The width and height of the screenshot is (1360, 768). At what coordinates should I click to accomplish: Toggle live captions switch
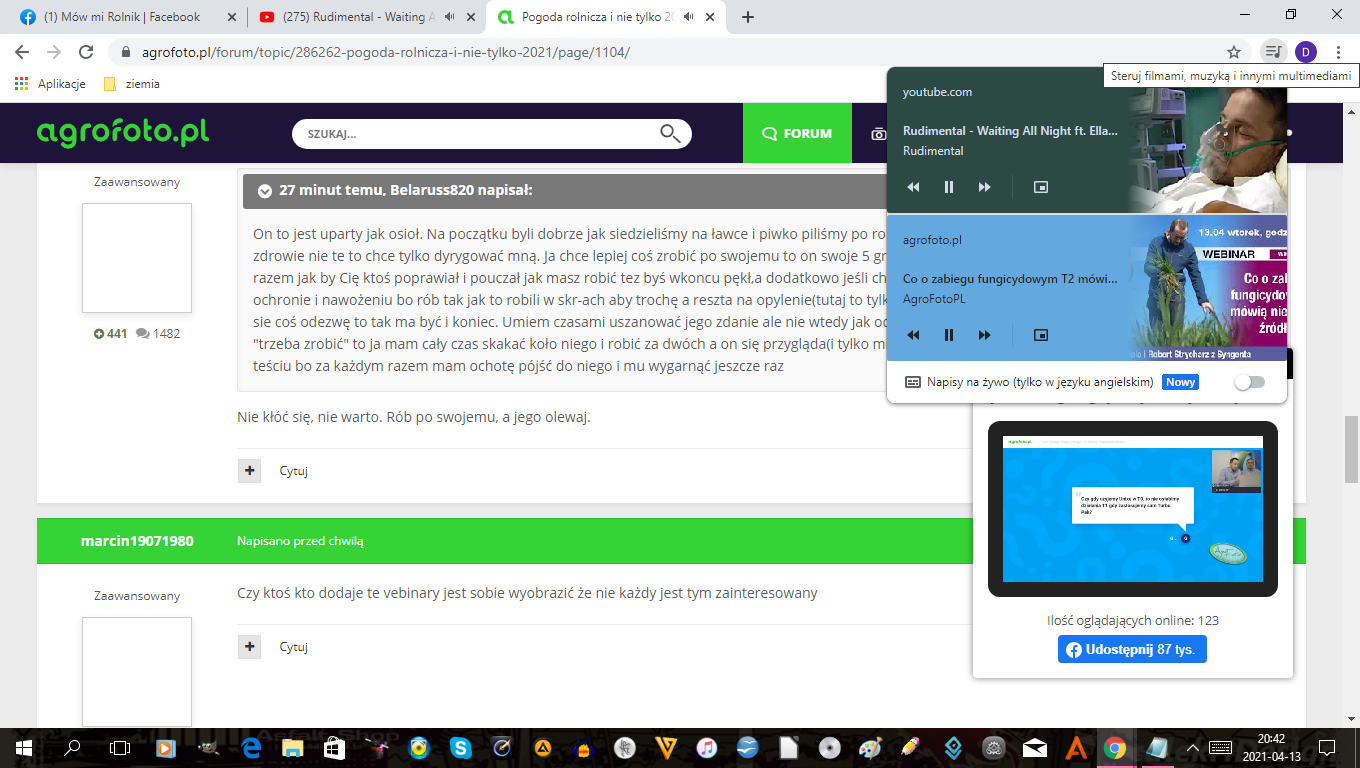(1249, 382)
